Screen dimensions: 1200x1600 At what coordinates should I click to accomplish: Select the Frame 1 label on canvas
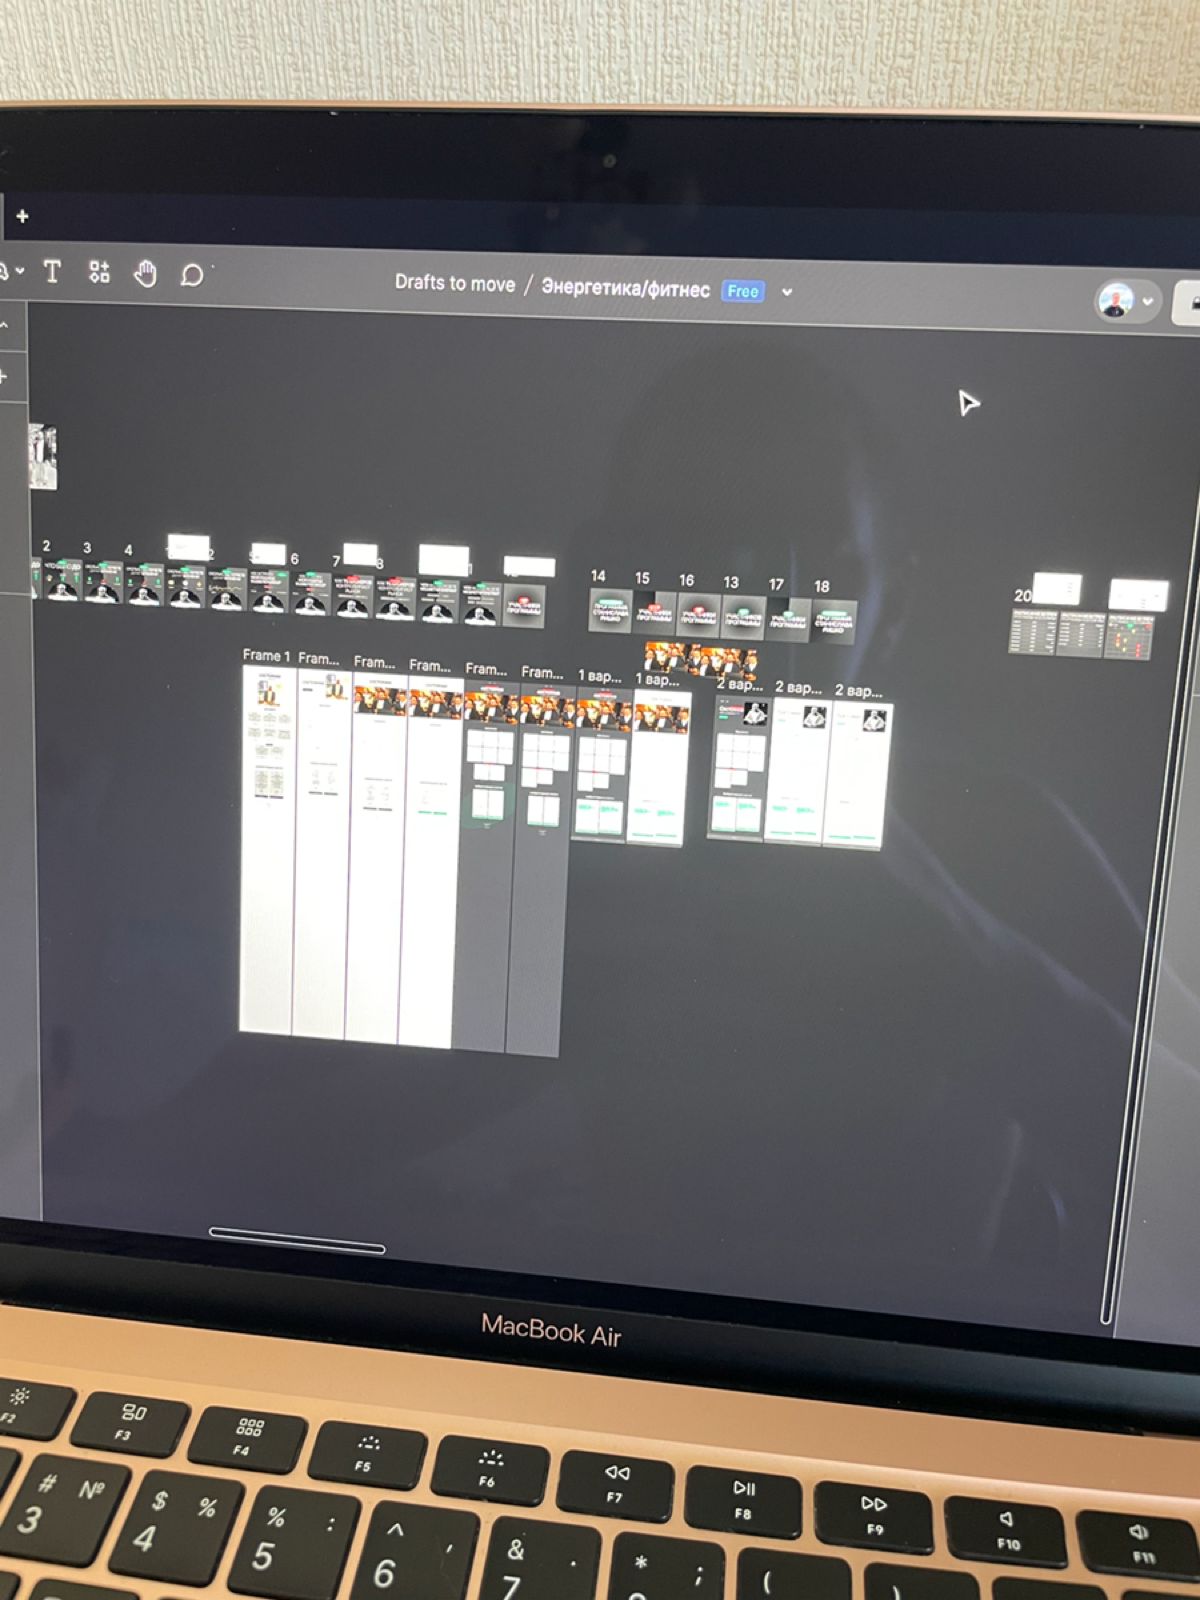[266, 656]
